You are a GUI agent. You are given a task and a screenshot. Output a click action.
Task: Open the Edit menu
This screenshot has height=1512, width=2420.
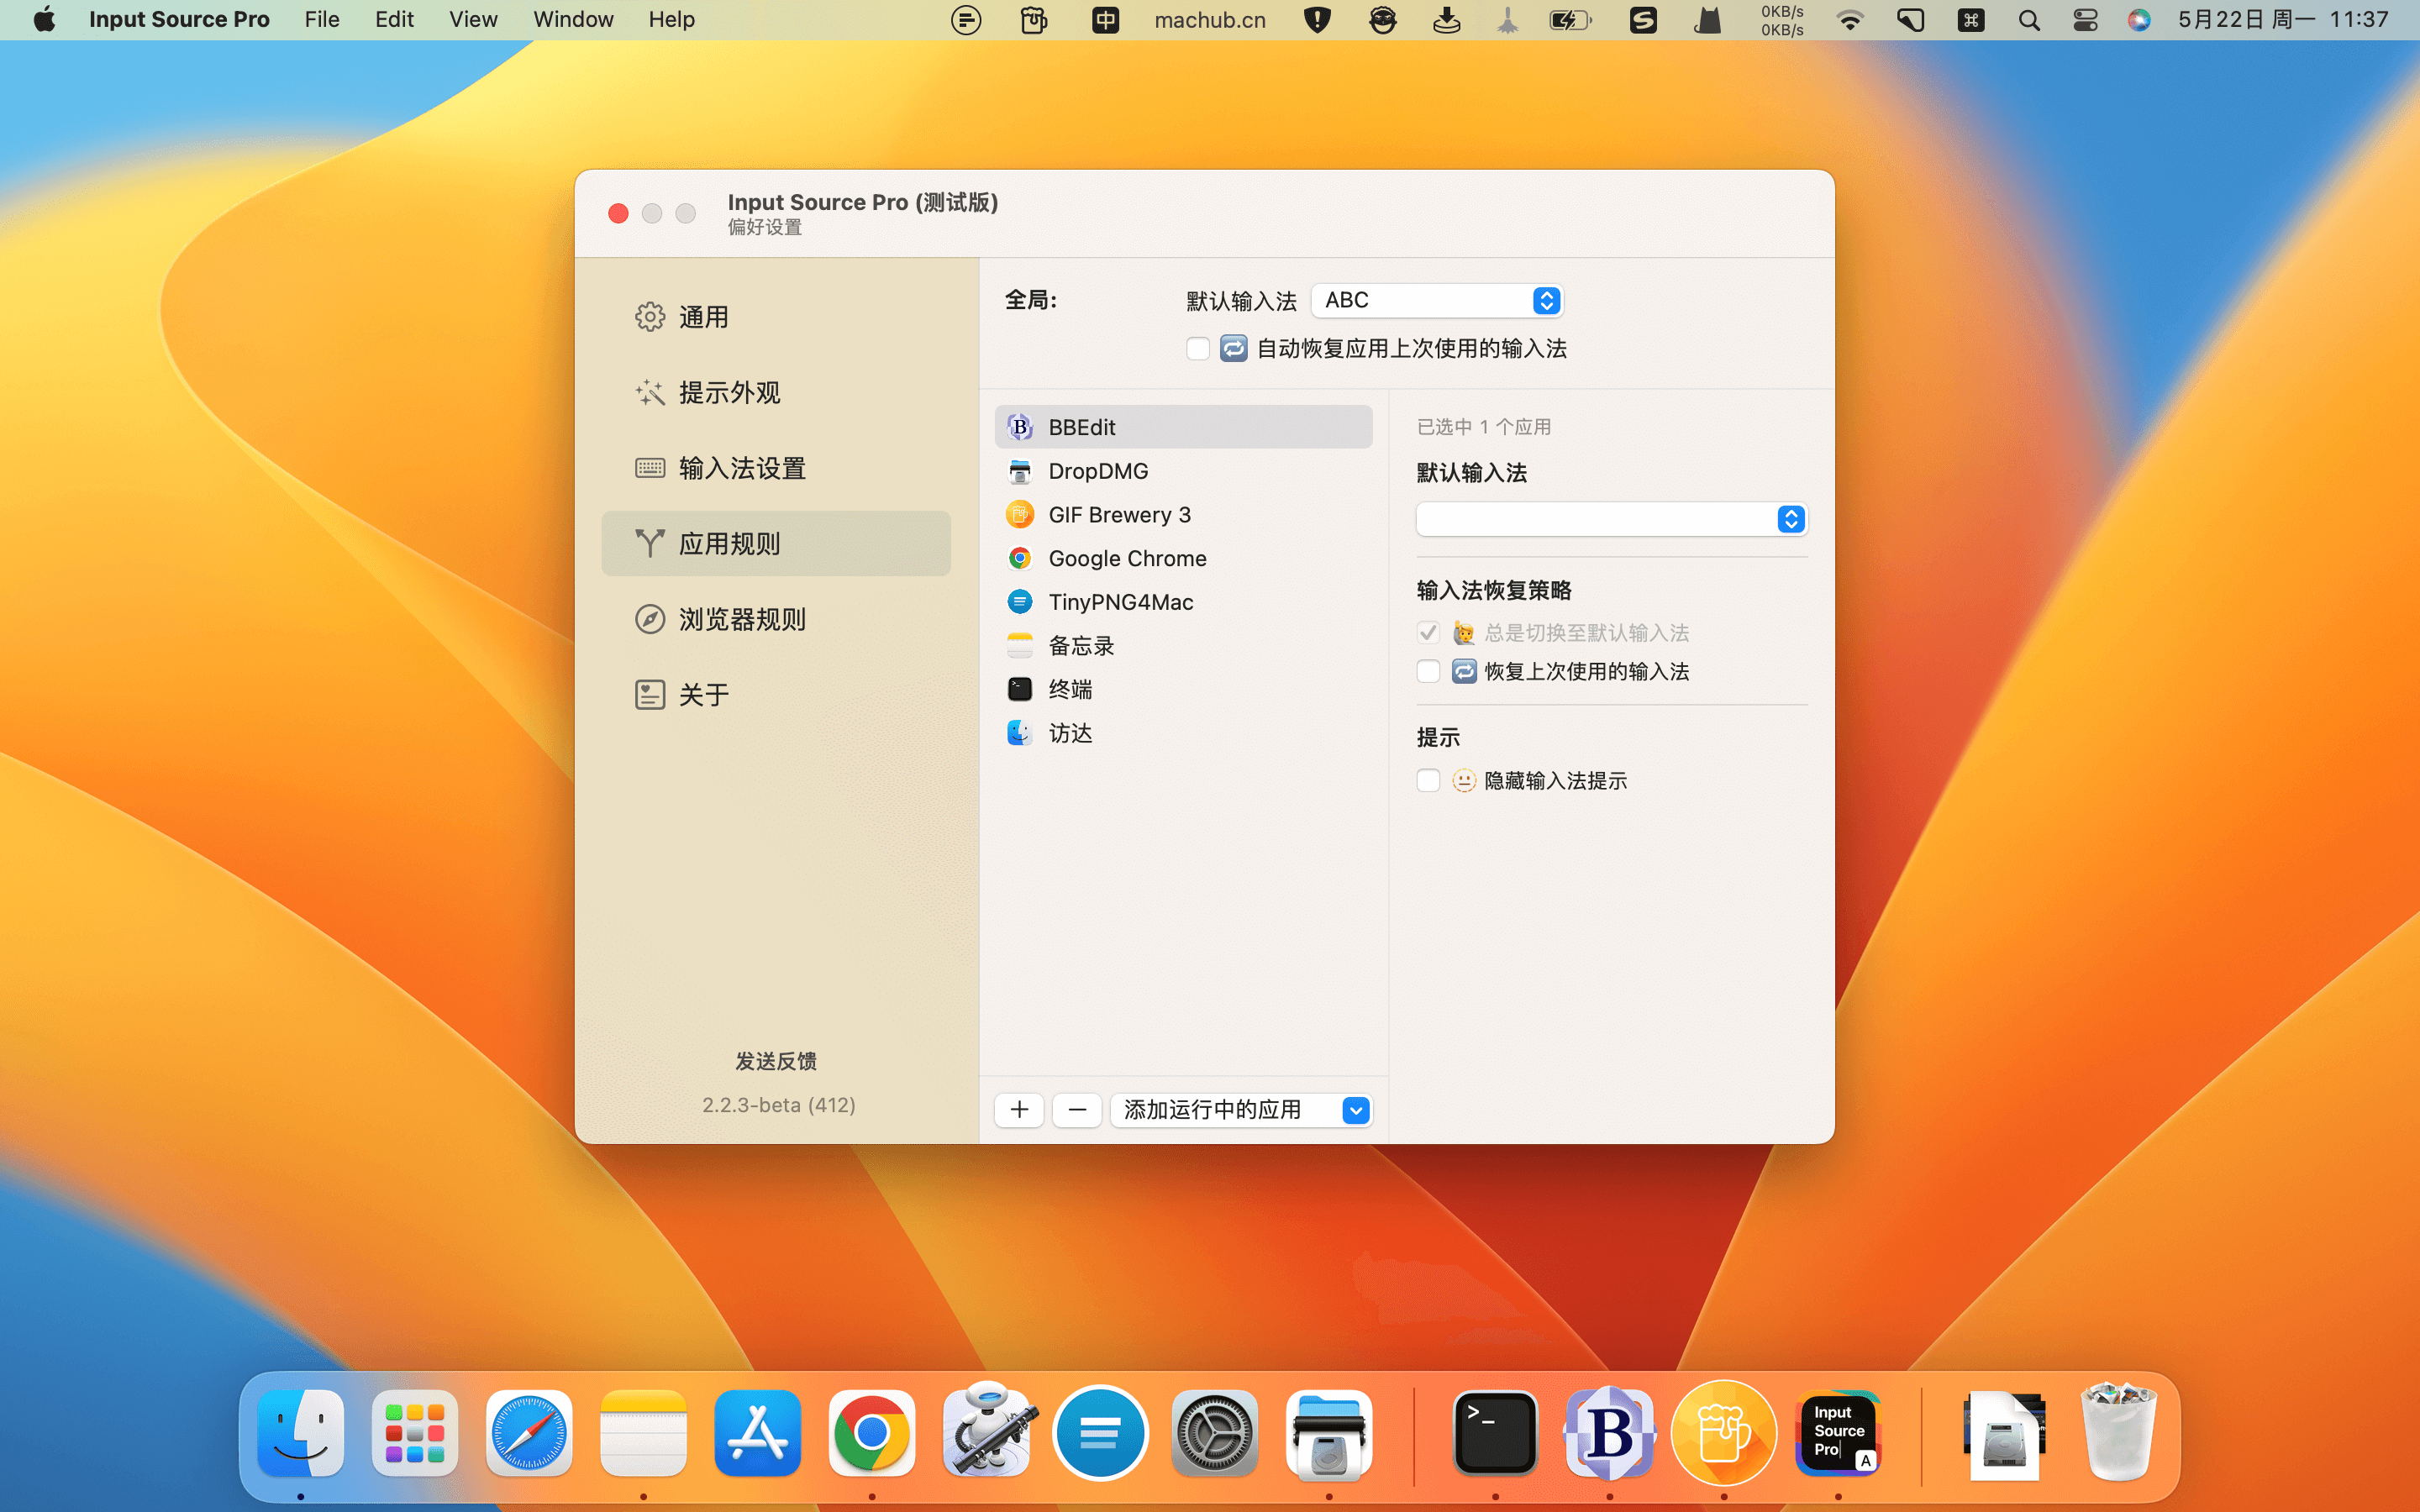tap(394, 19)
